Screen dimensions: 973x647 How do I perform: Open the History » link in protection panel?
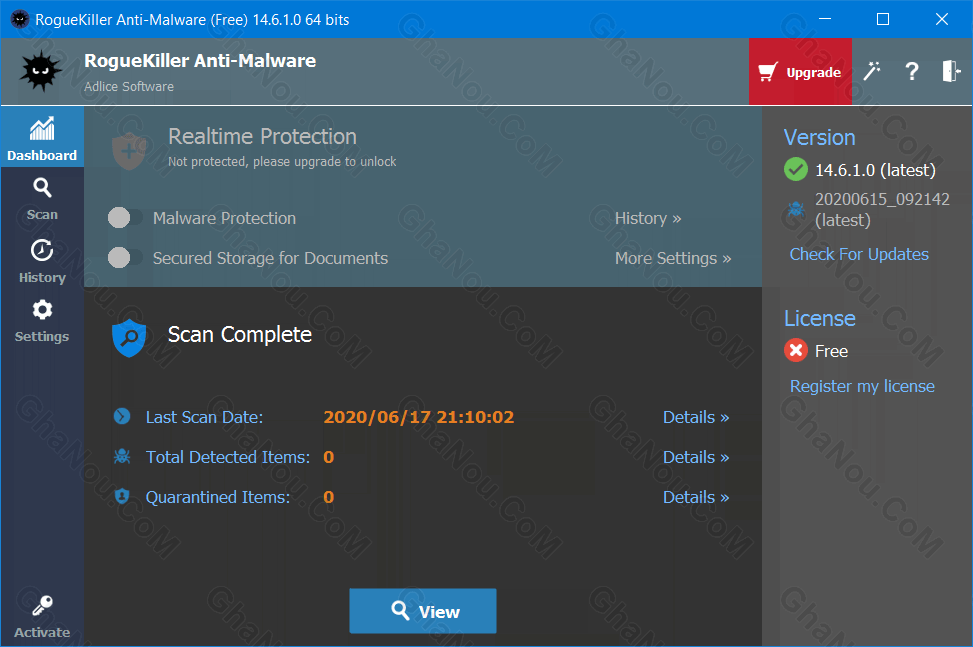coord(648,218)
